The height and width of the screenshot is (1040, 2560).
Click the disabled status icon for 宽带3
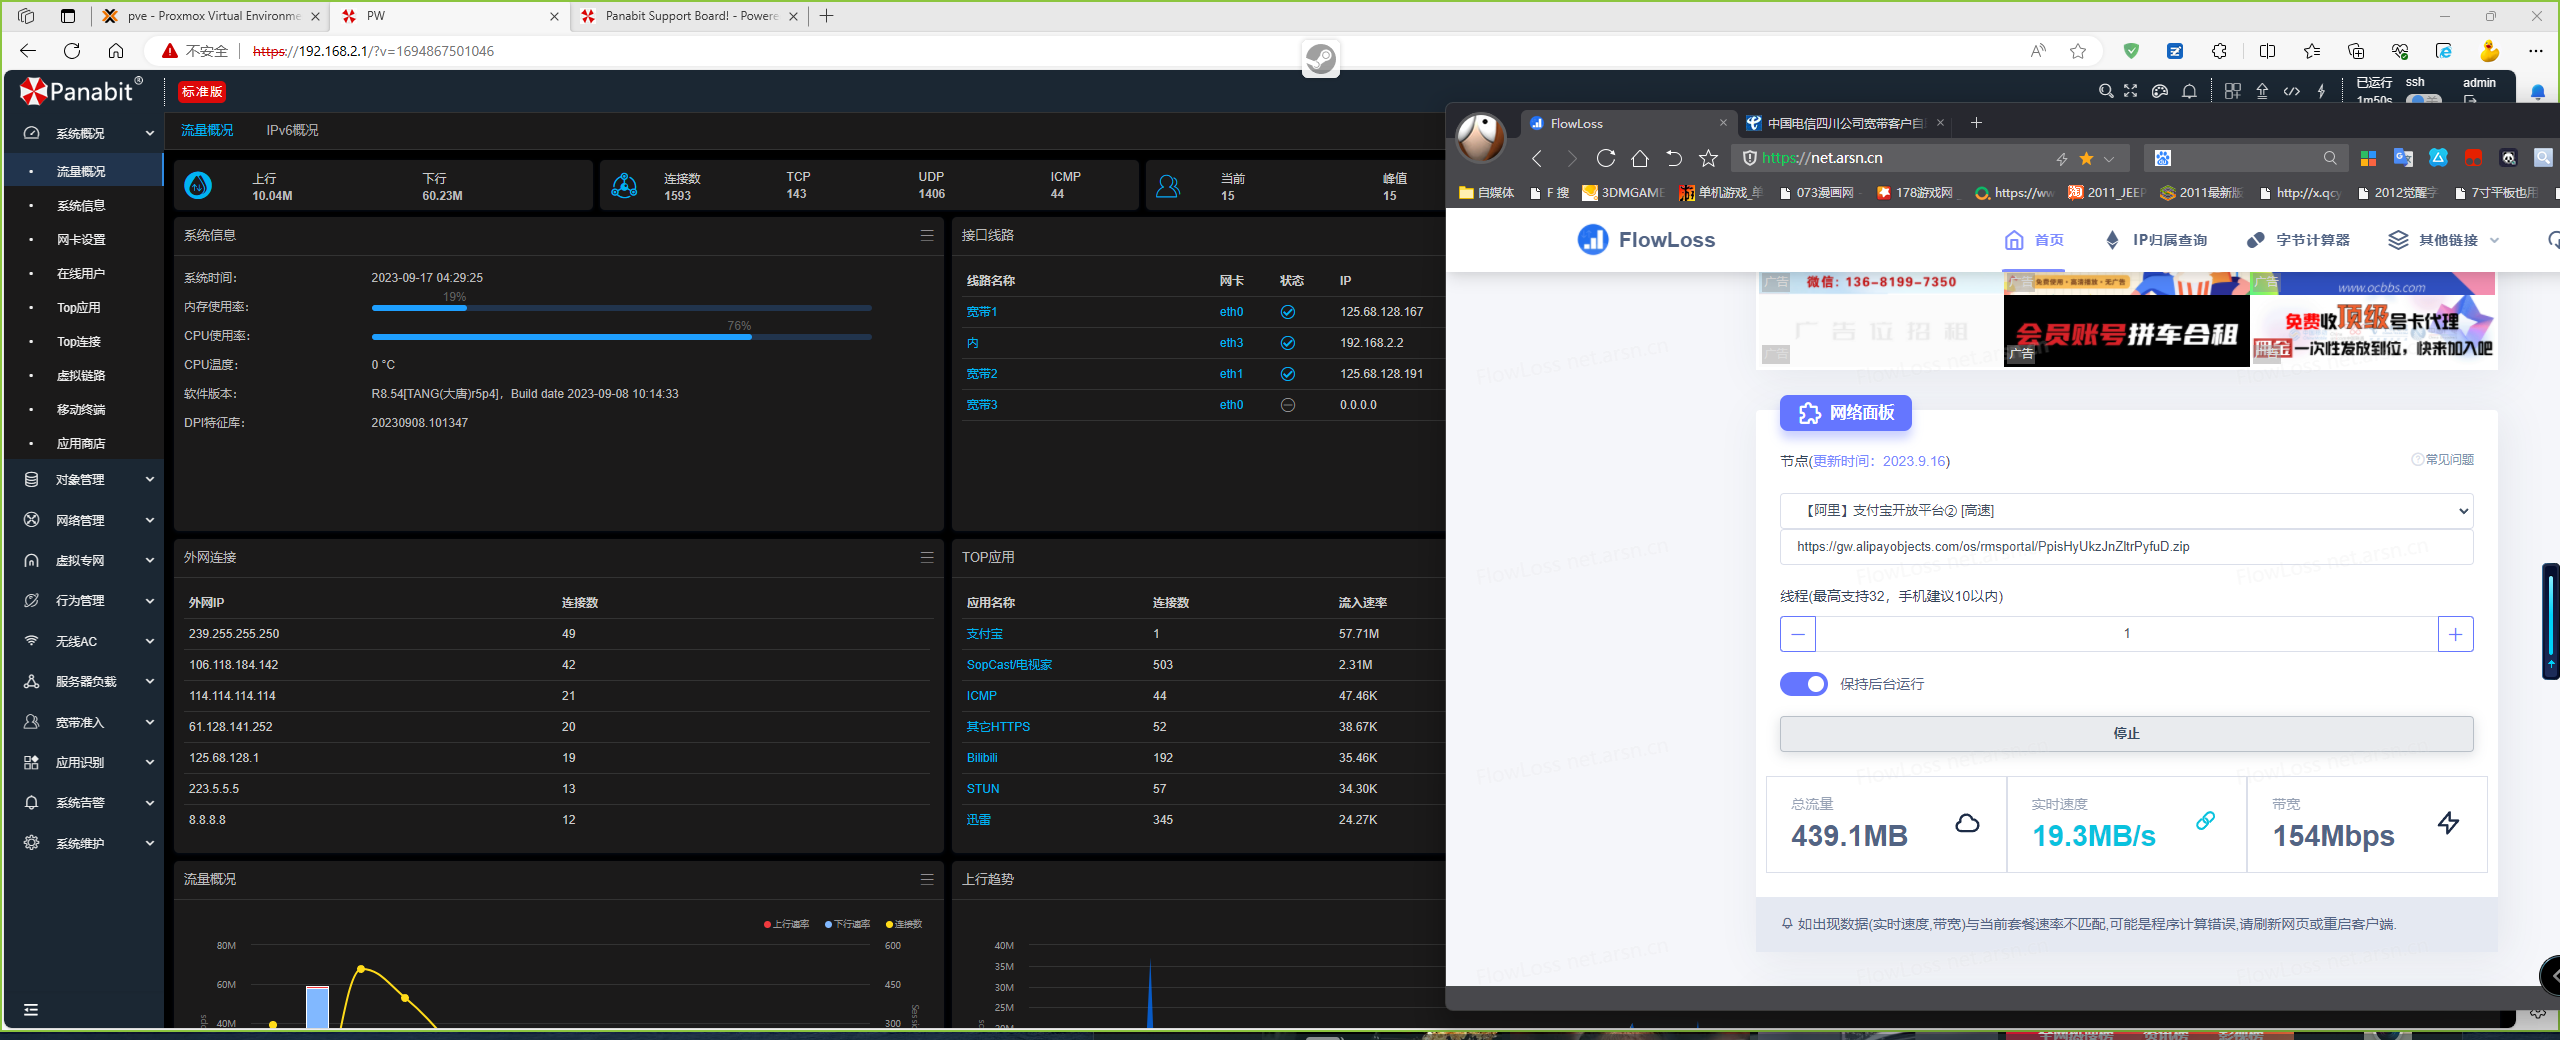(x=1288, y=405)
